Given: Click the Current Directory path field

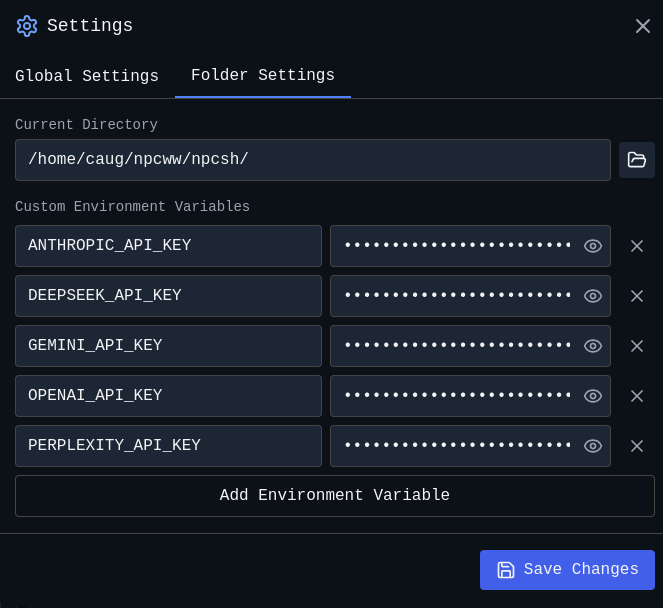Looking at the screenshot, I should 312,160.
